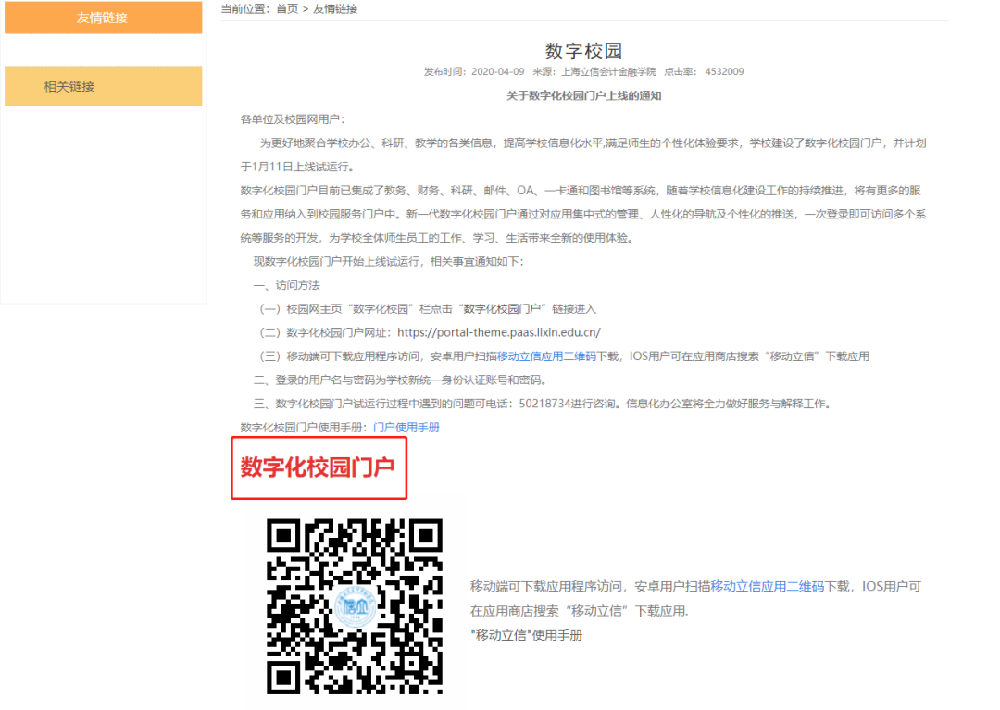The height and width of the screenshot is (710, 1000).
Task: Click the red 数字化校园门户 banner
Action: 319,467
